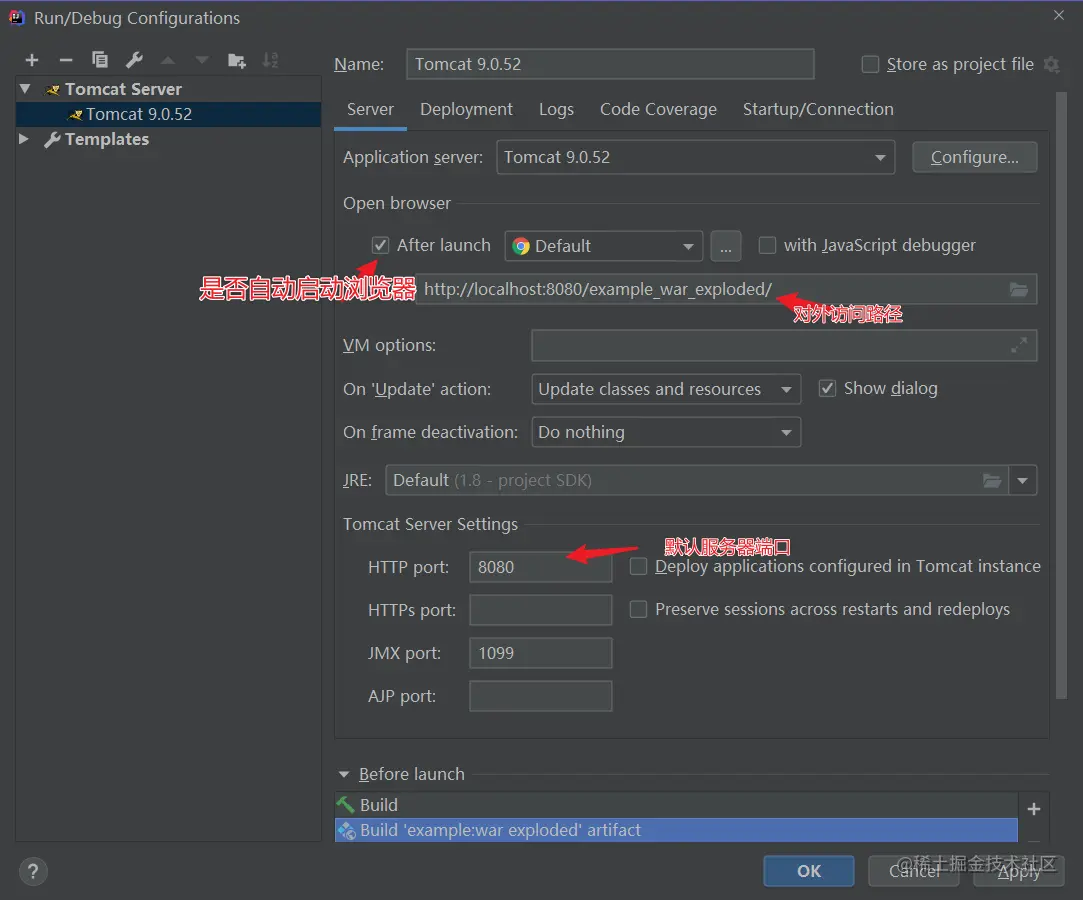Open the Application server dropdown
The width and height of the screenshot is (1083, 900).
pos(696,157)
